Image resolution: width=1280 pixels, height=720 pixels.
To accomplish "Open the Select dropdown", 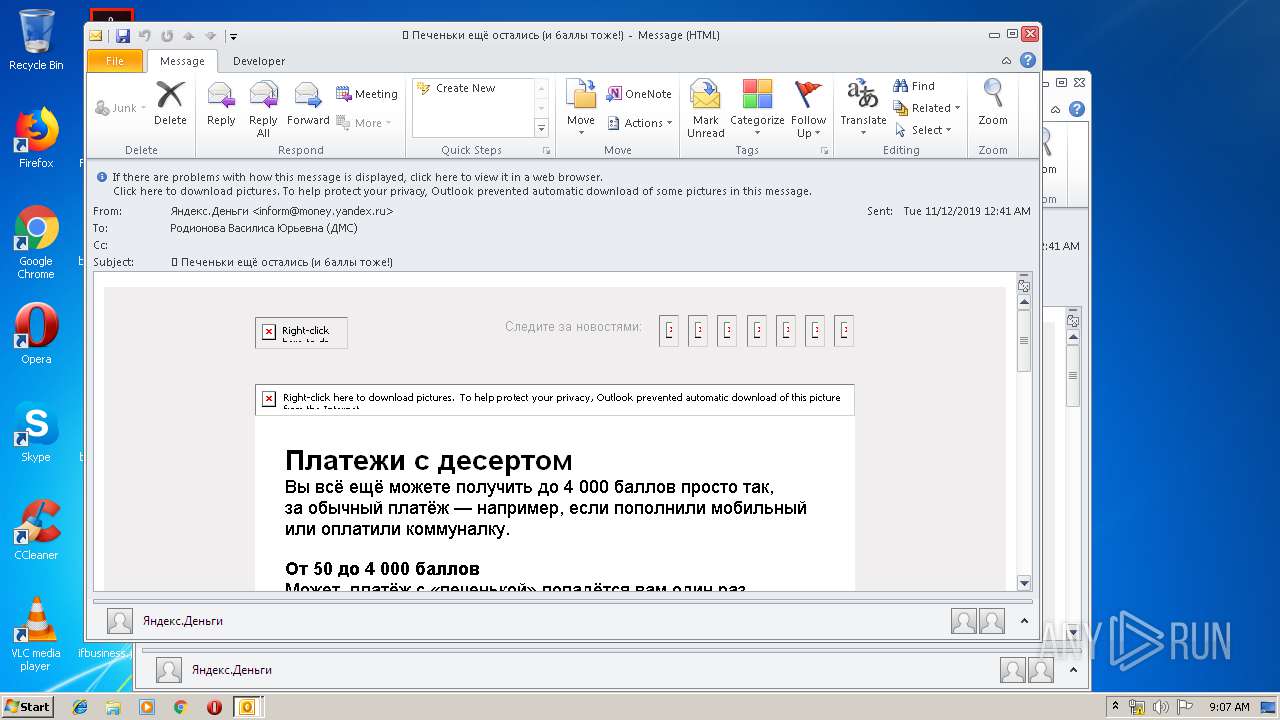I will pos(924,130).
